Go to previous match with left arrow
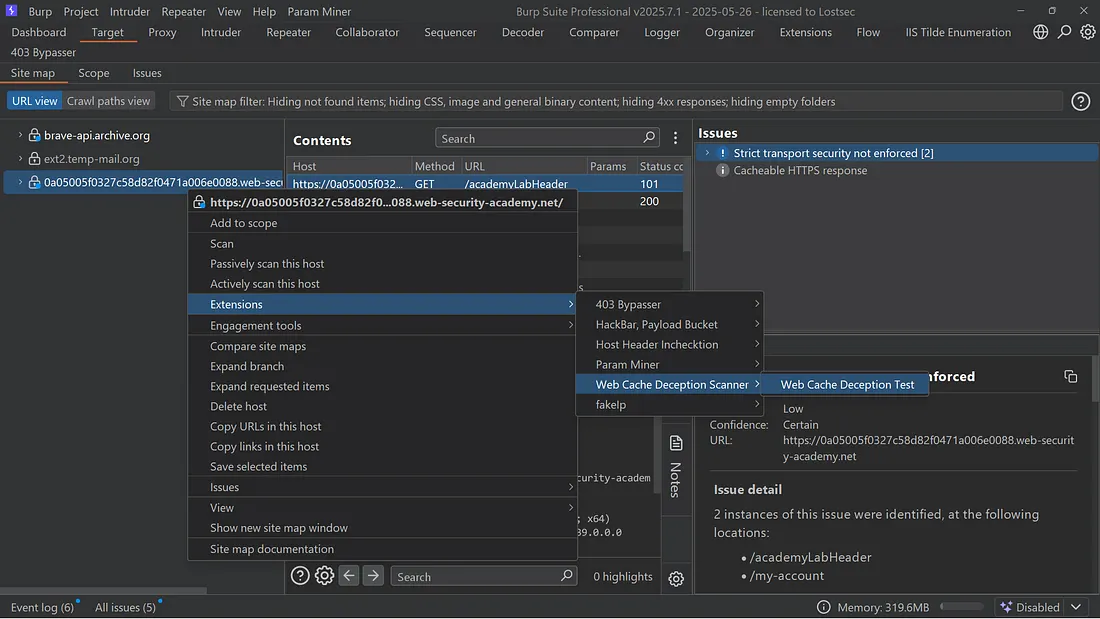 point(349,575)
